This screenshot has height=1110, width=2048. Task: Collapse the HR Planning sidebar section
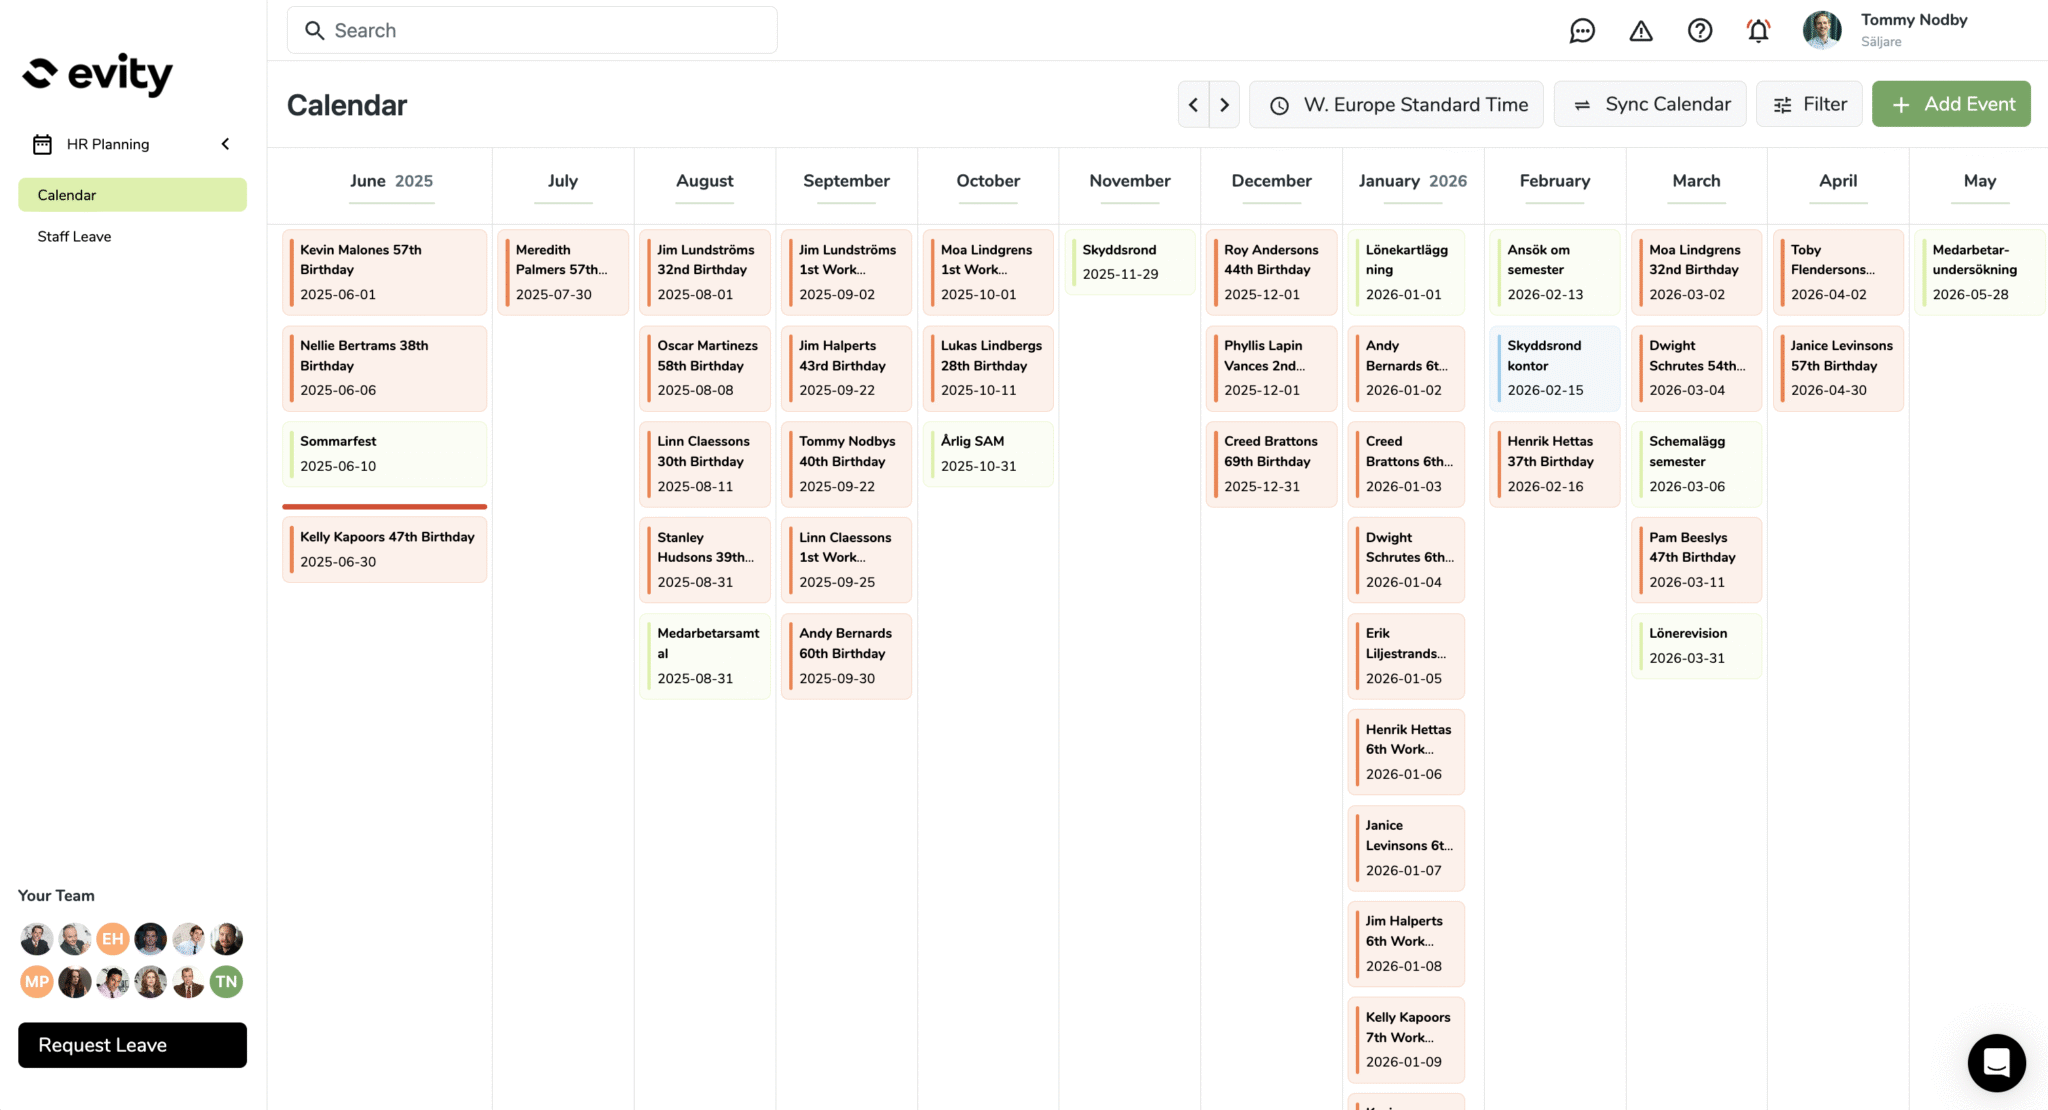(225, 144)
